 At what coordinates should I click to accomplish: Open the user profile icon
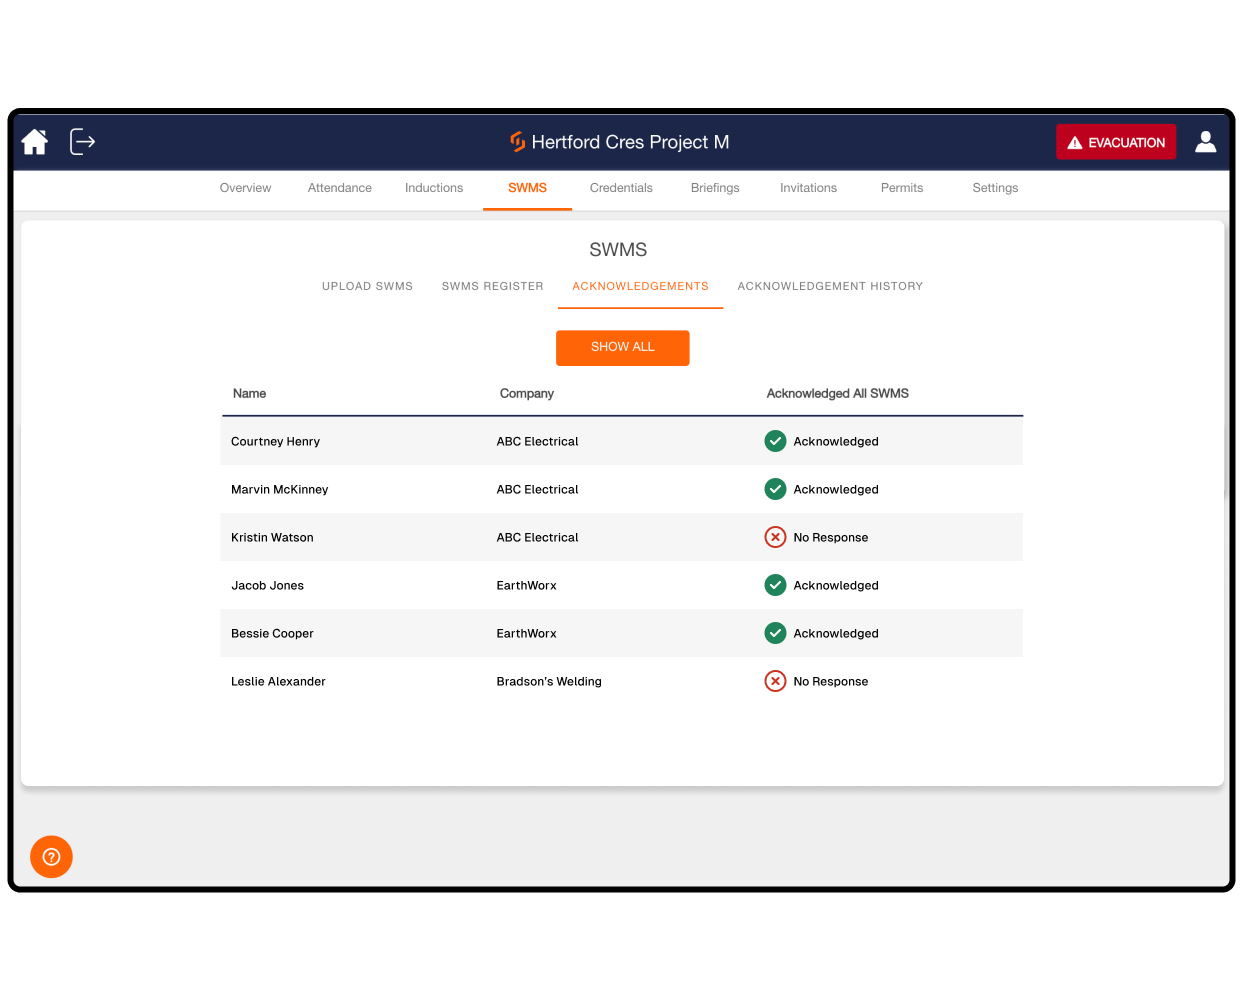click(x=1205, y=142)
